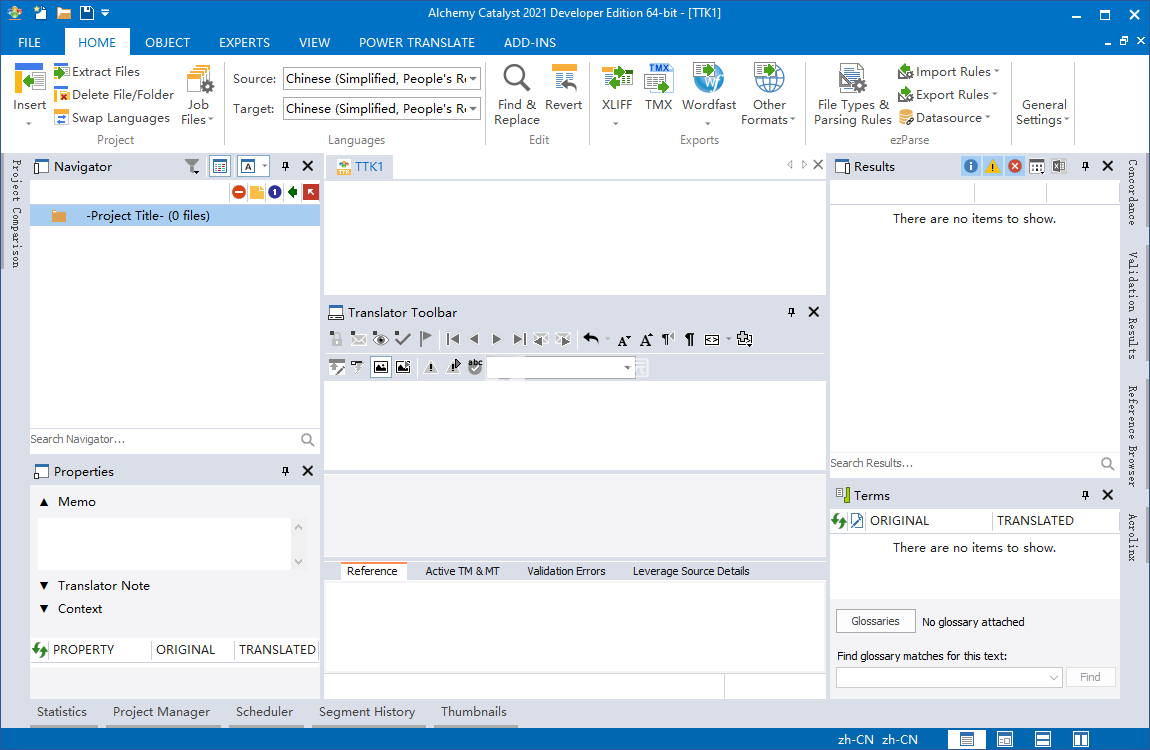Select first layout view in status bar

coord(967,739)
